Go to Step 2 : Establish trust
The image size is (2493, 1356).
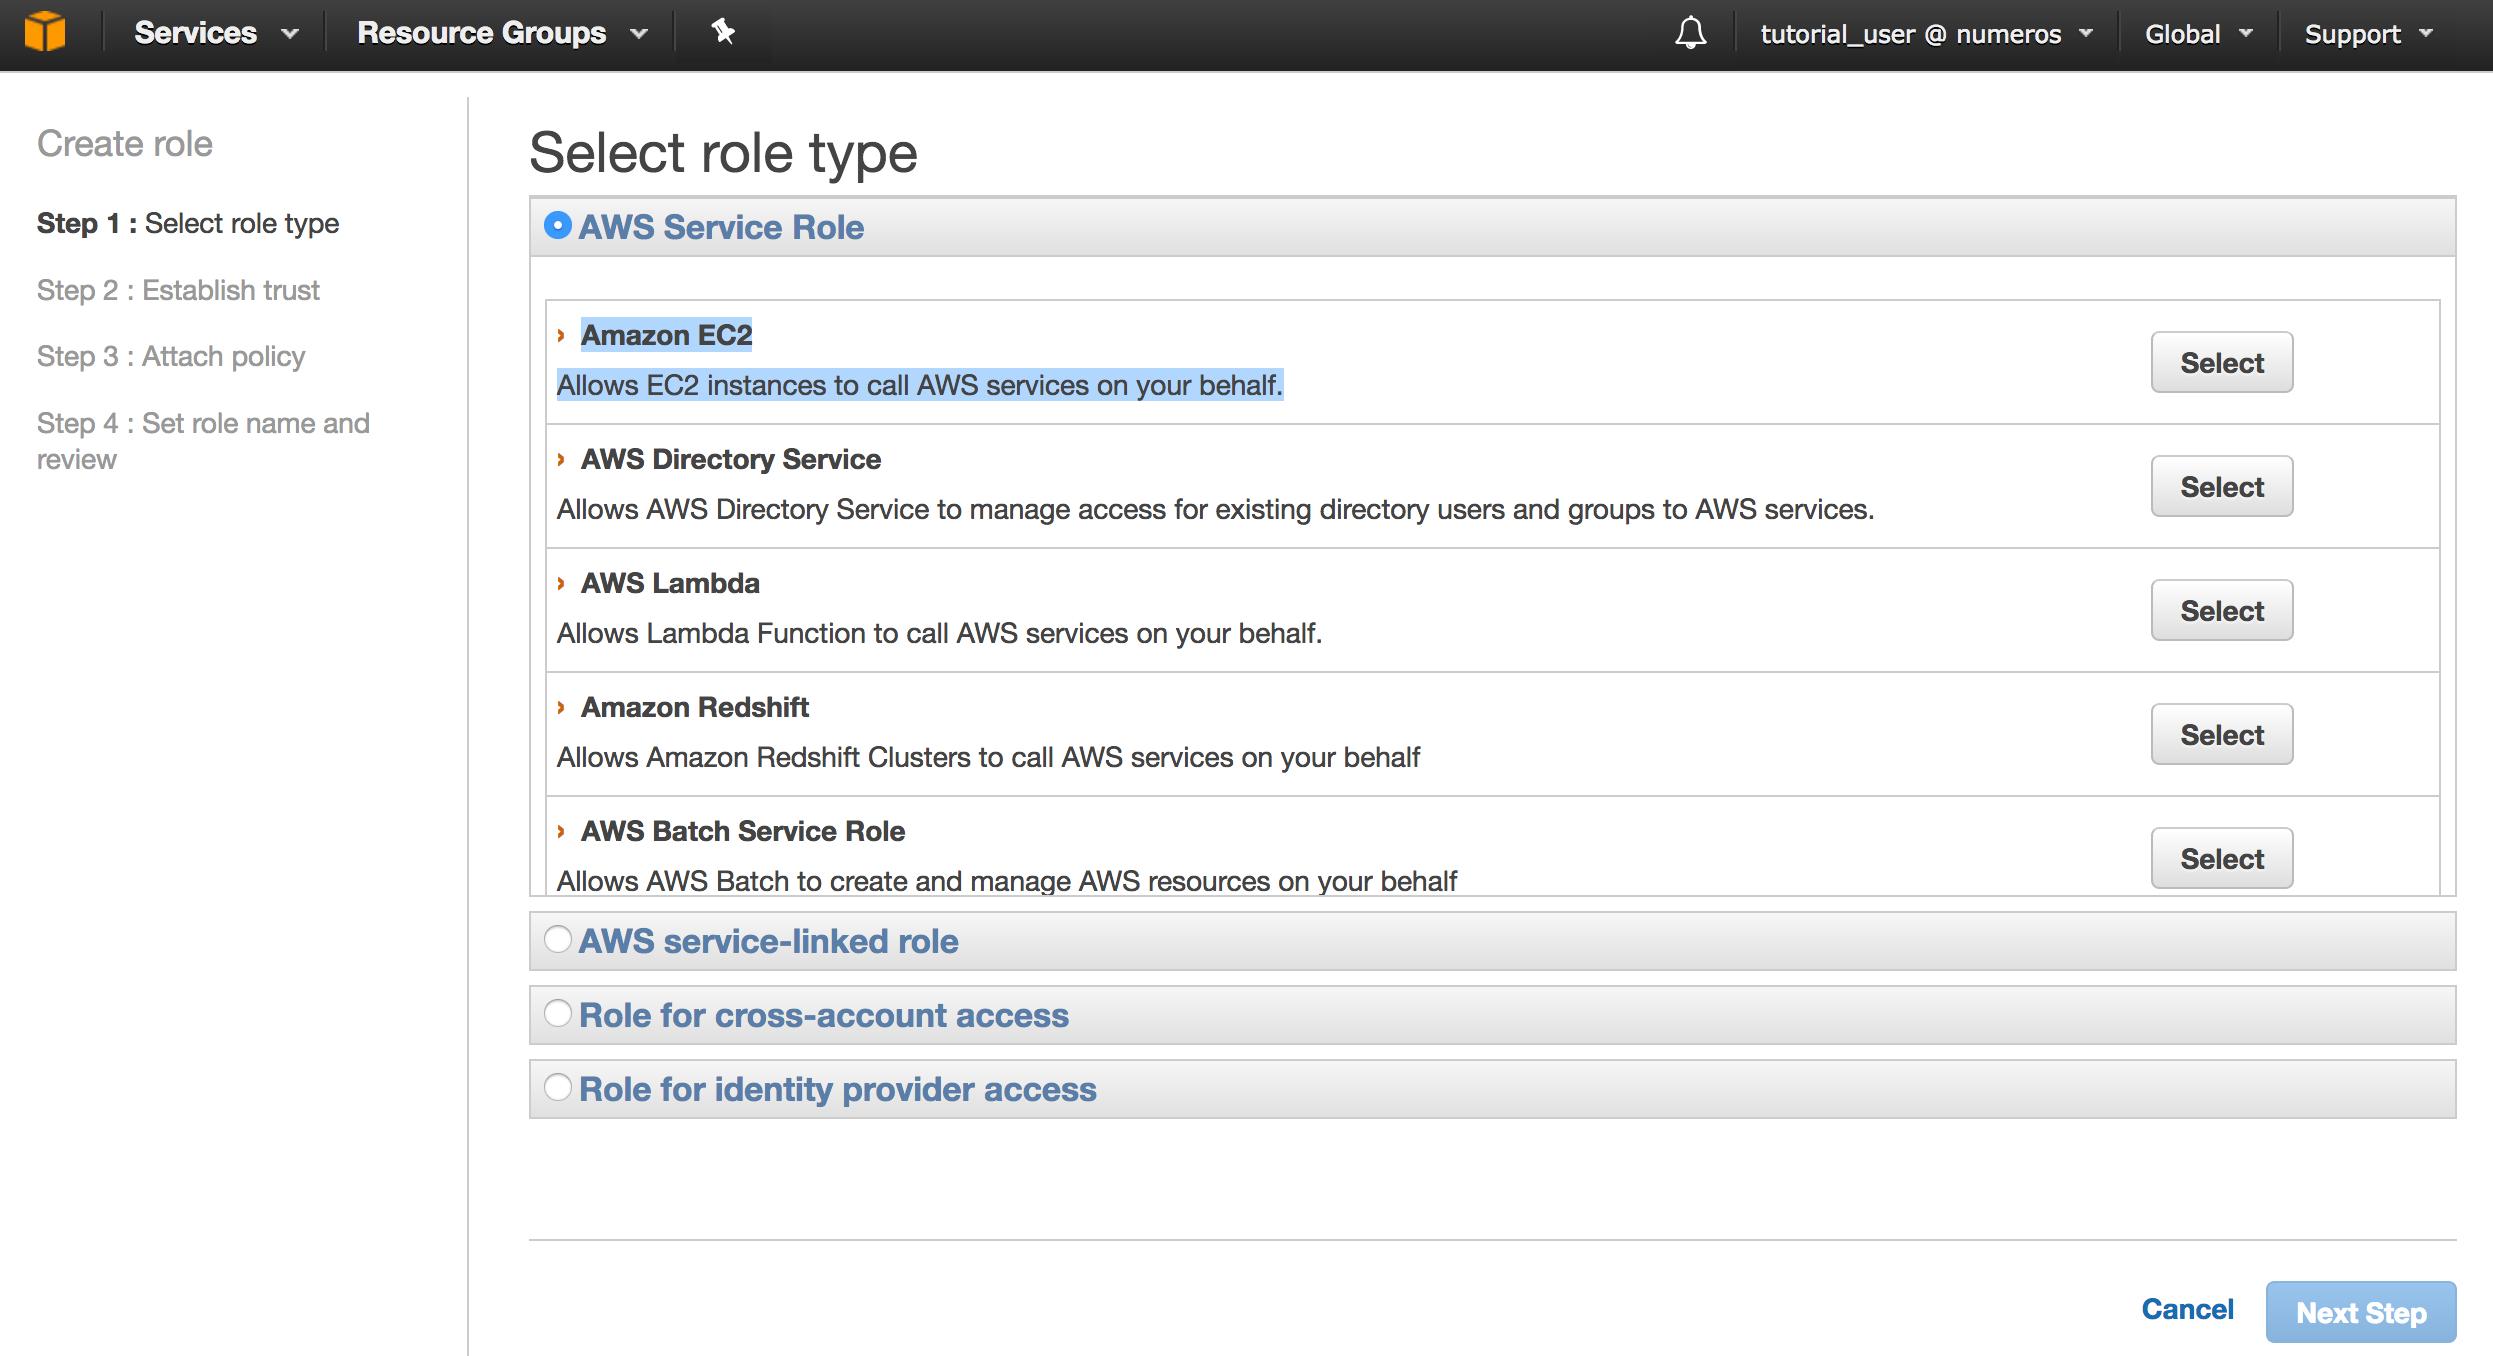pyautogui.click(x=178, y=290)
